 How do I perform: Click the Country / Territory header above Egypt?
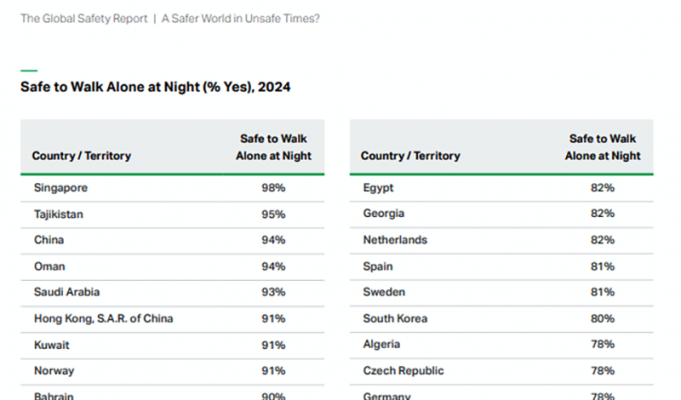coord(410,156)
